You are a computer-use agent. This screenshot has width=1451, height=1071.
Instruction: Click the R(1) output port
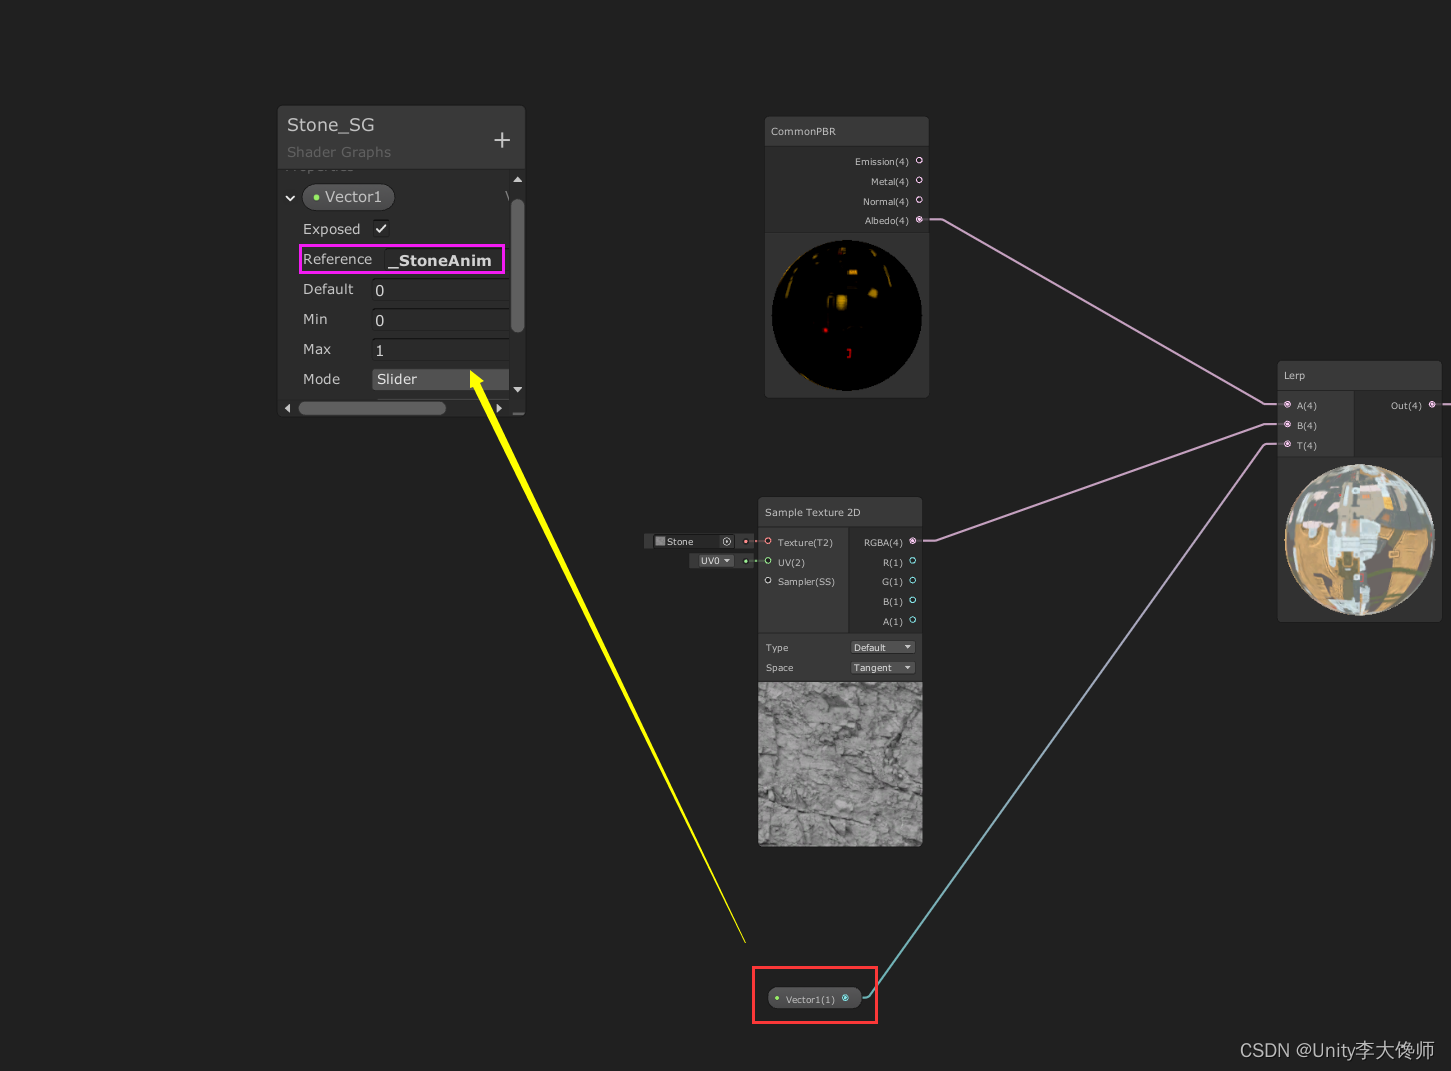(x=912, y=561)
